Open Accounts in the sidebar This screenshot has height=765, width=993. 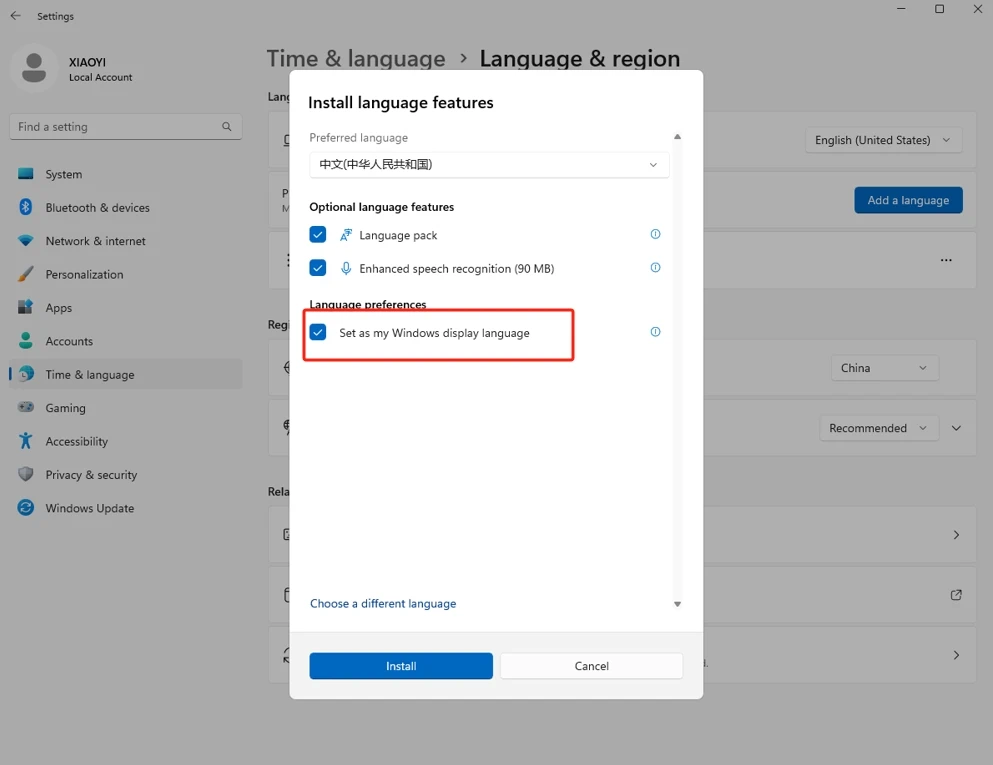(x=125, y=341)
